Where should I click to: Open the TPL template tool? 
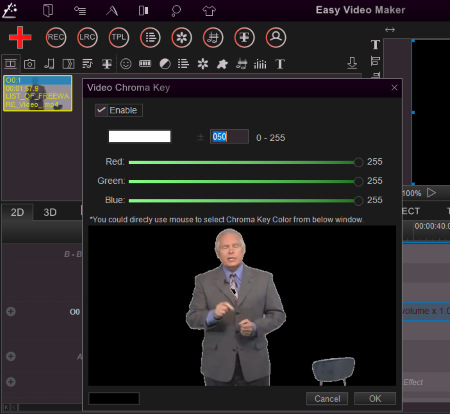click(119, 37)
